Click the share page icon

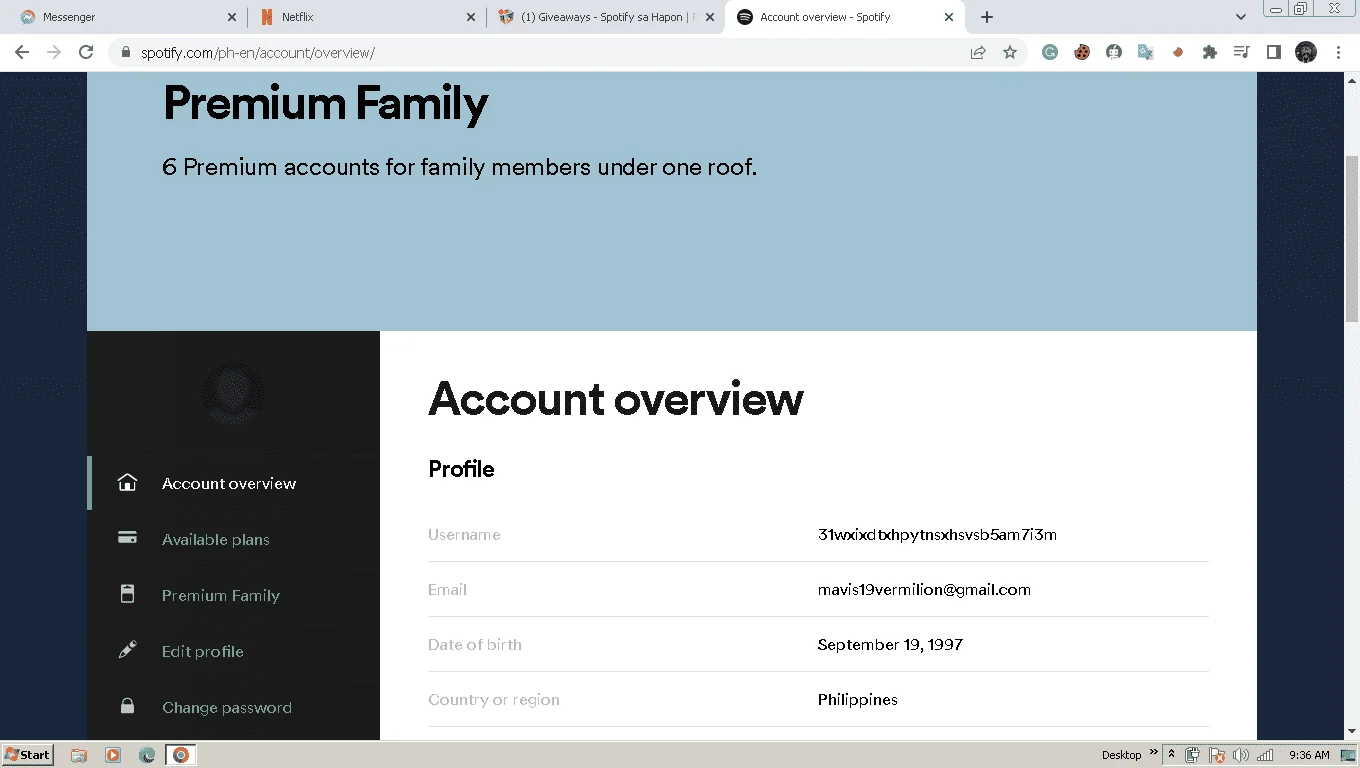click(x=978, y=53)
